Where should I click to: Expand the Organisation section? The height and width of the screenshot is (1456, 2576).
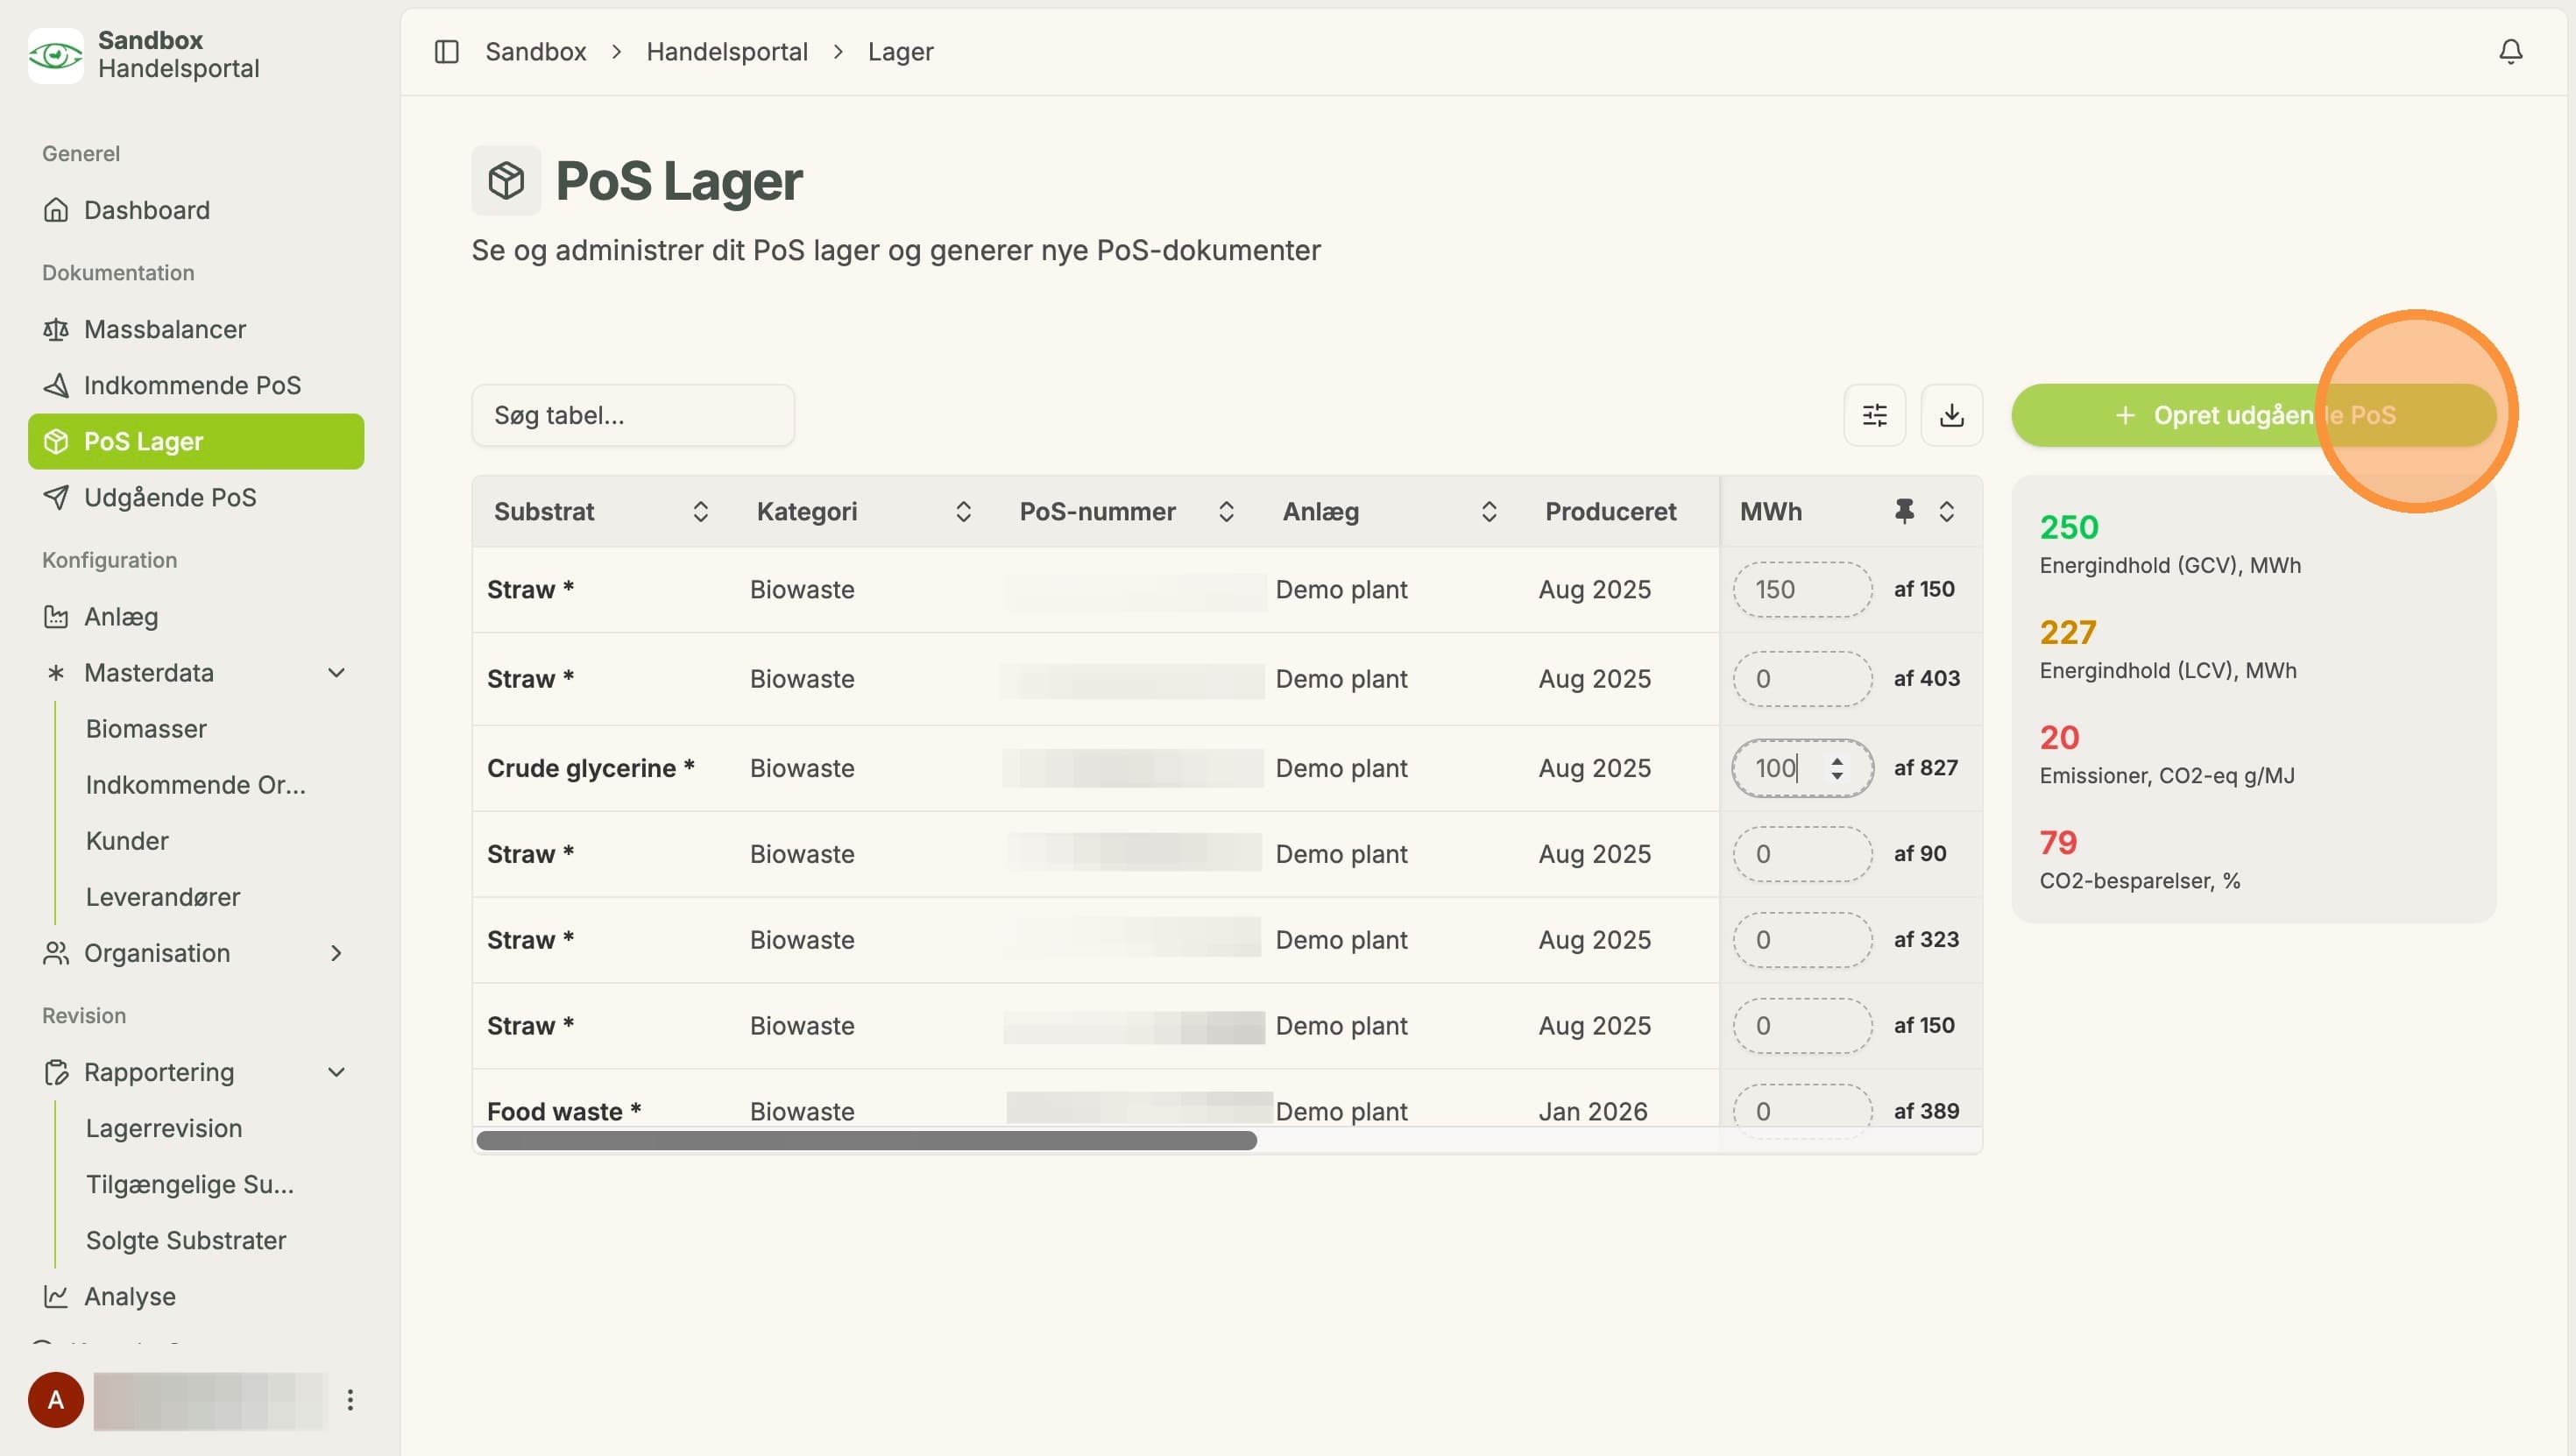point(336,953)
